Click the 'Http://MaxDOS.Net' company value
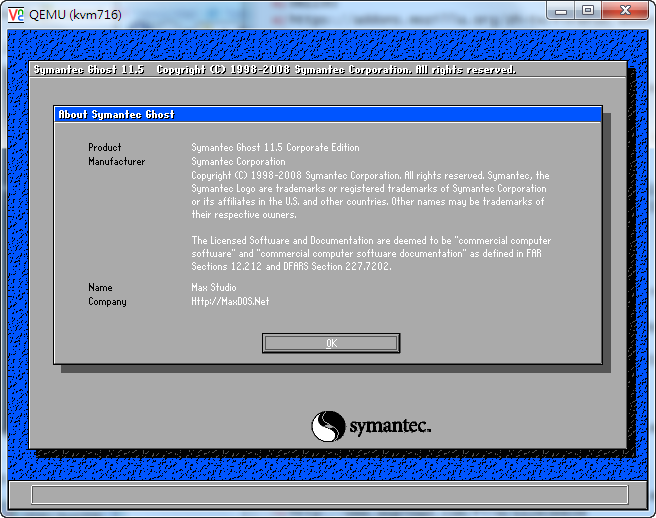Viewport: 656px width, 518px height. click(230, 301)
